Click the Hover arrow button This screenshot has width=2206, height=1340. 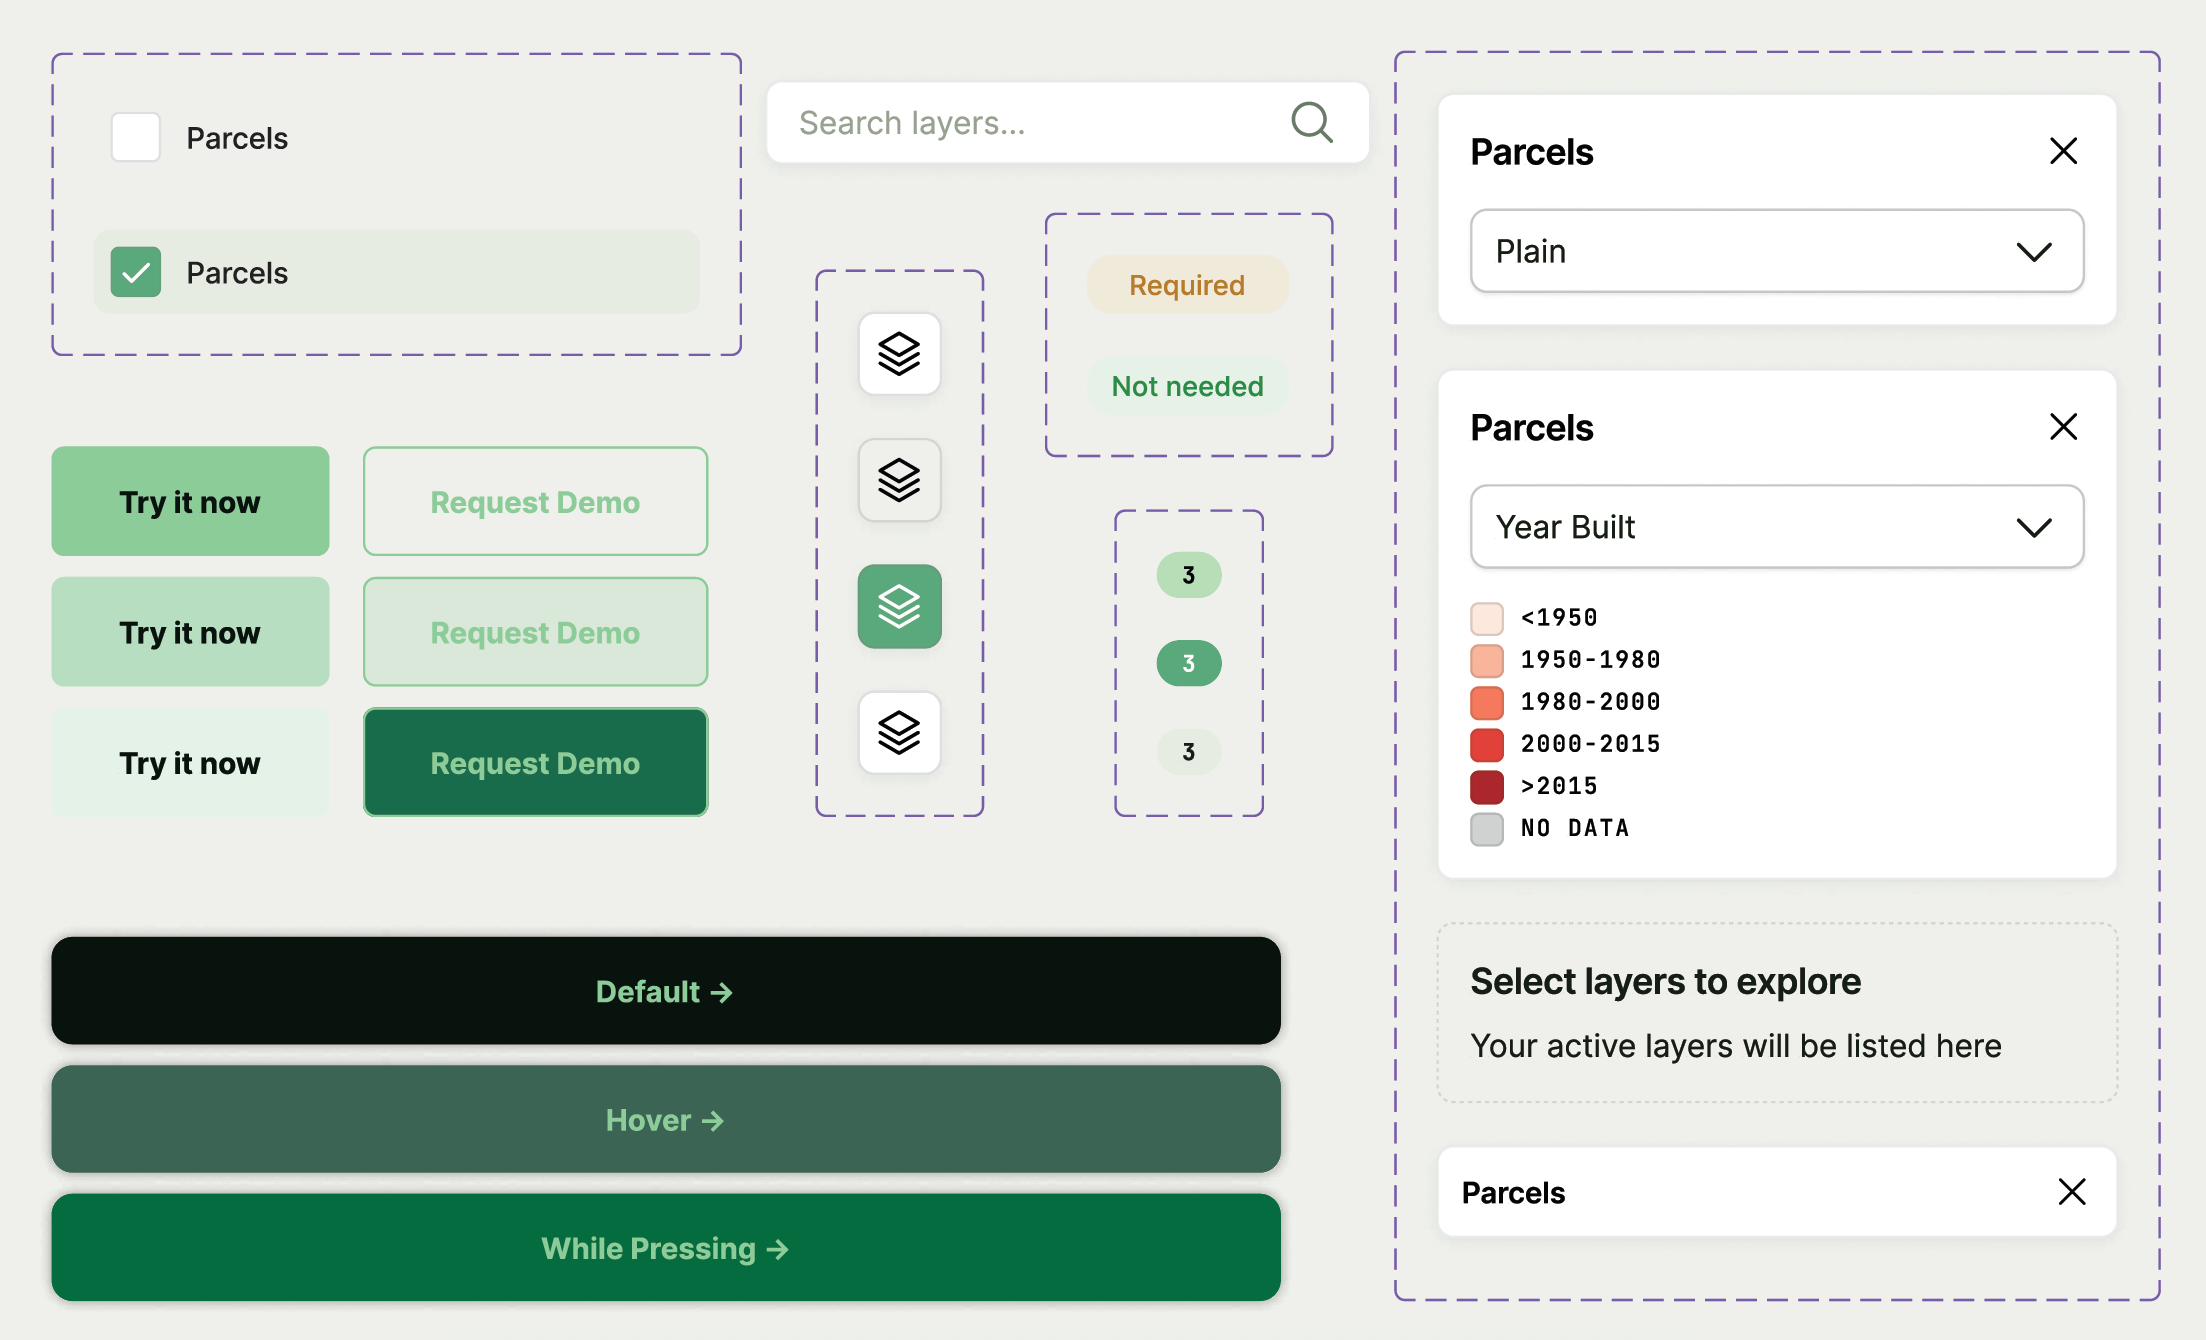(666, 1119)
